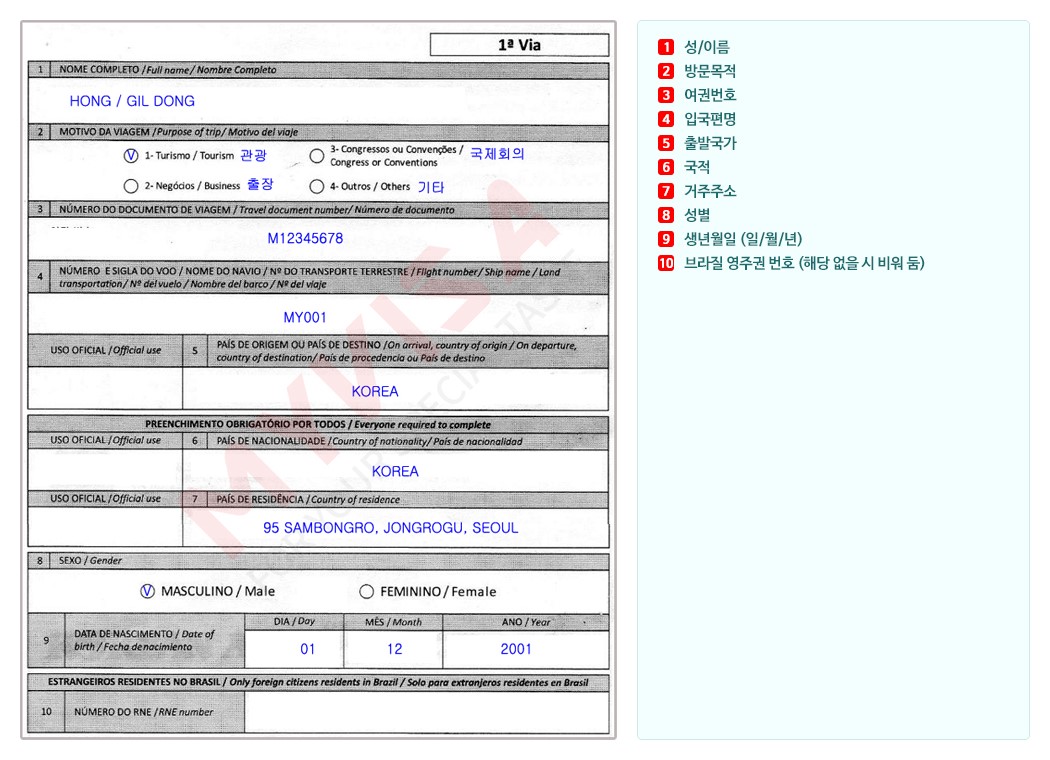
Task: Click the legend text 성/이름
Action: point(706,47)
